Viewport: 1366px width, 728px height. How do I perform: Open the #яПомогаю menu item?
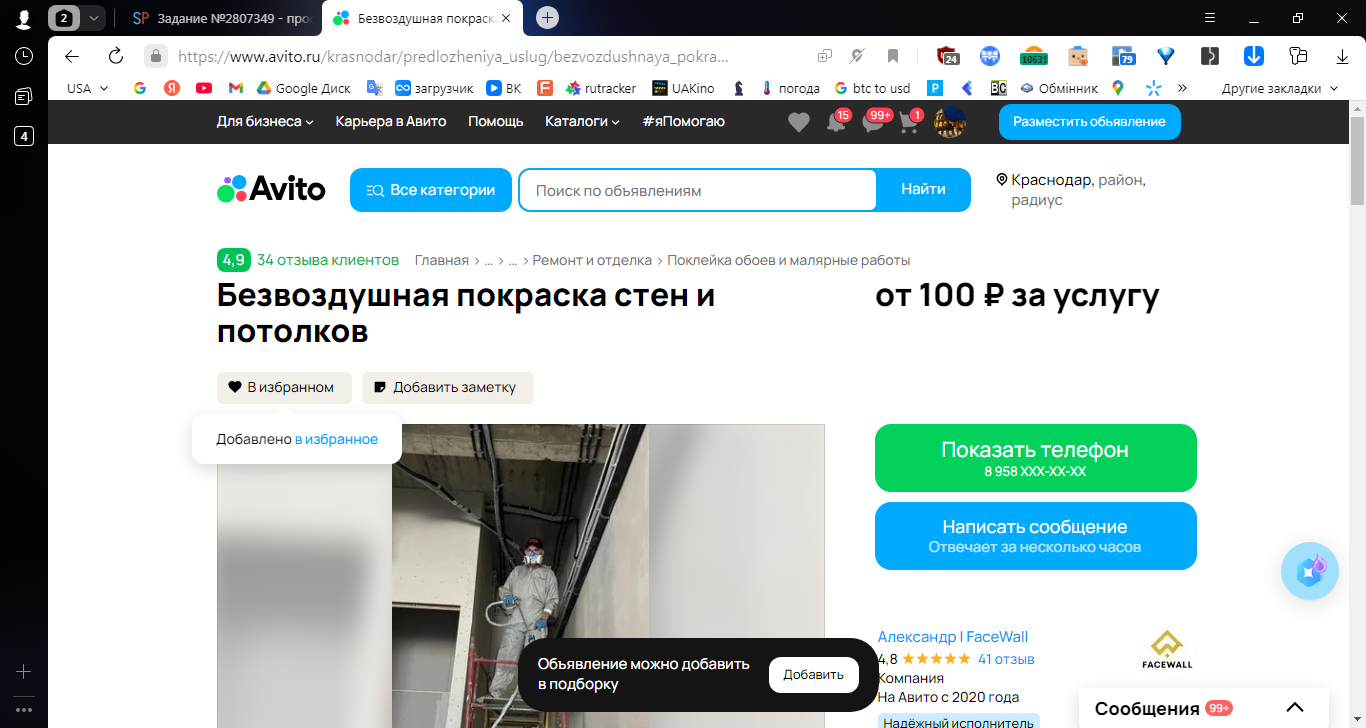tap(684, 121)
